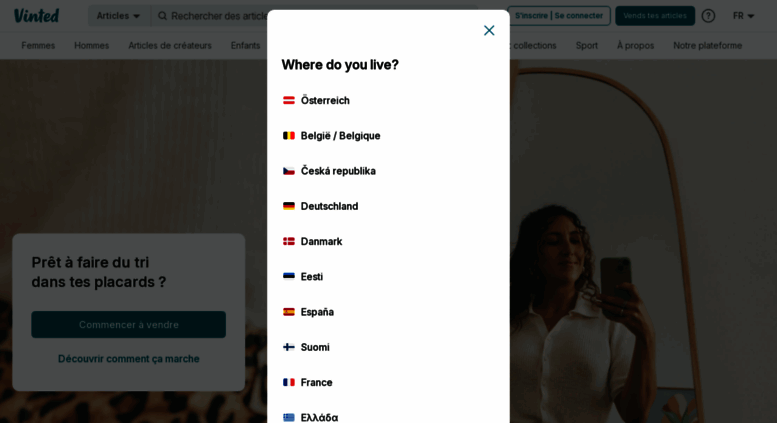Click the Austria flag icon
This screenshot has width=777, height=423.
pos(289,101)
